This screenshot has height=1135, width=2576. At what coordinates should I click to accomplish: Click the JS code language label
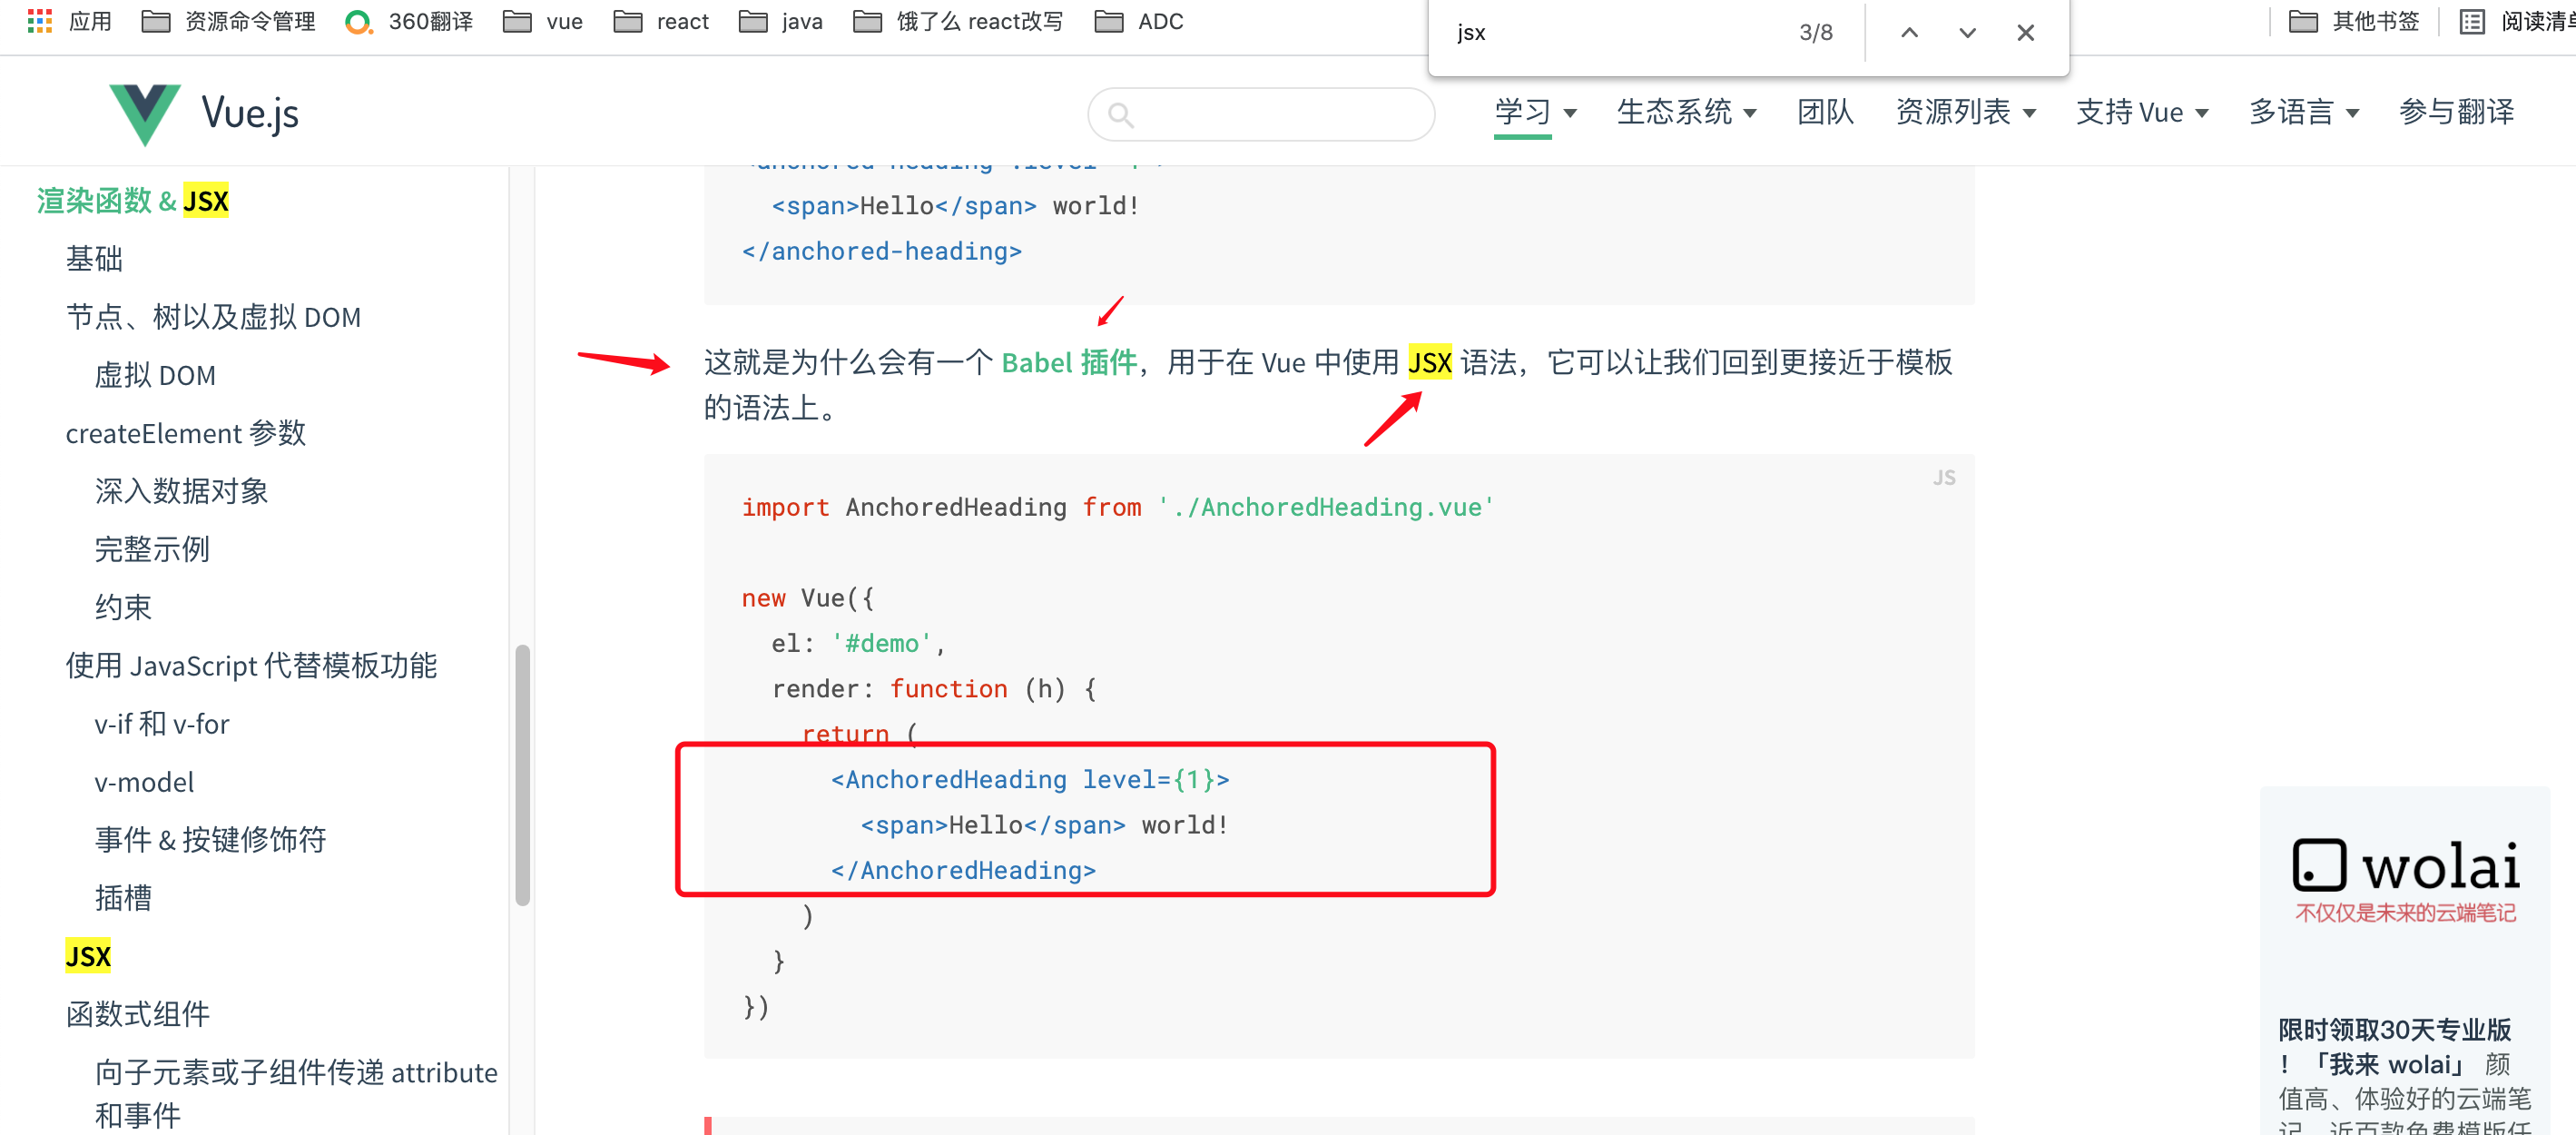1944,478
